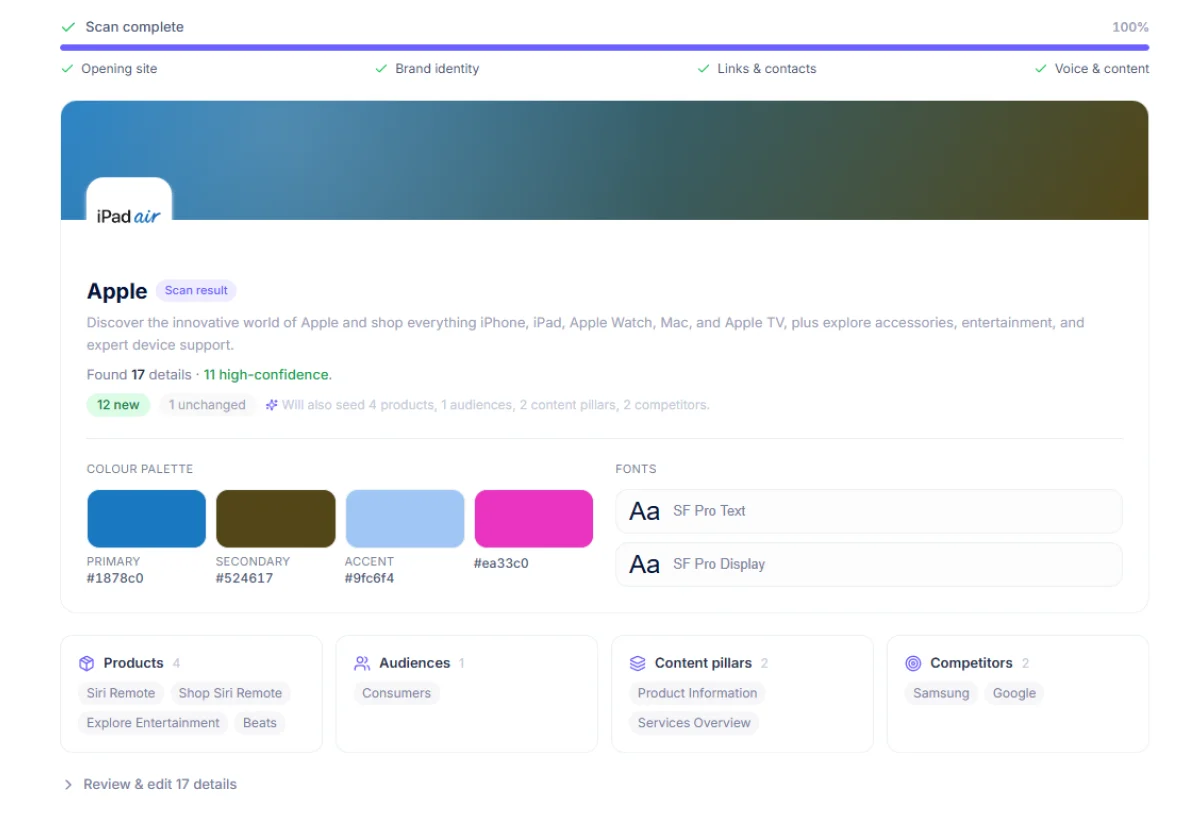Click checkmark beside Voice & content

(x=1041, y=69)
